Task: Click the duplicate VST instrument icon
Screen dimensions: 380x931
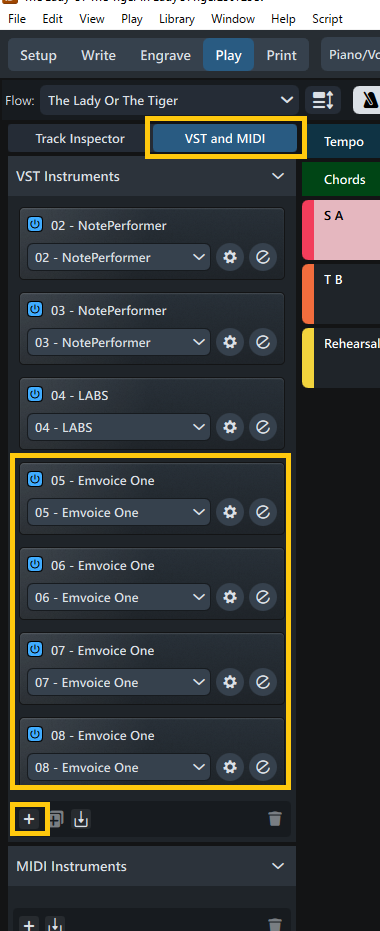Action: (55, 820)
